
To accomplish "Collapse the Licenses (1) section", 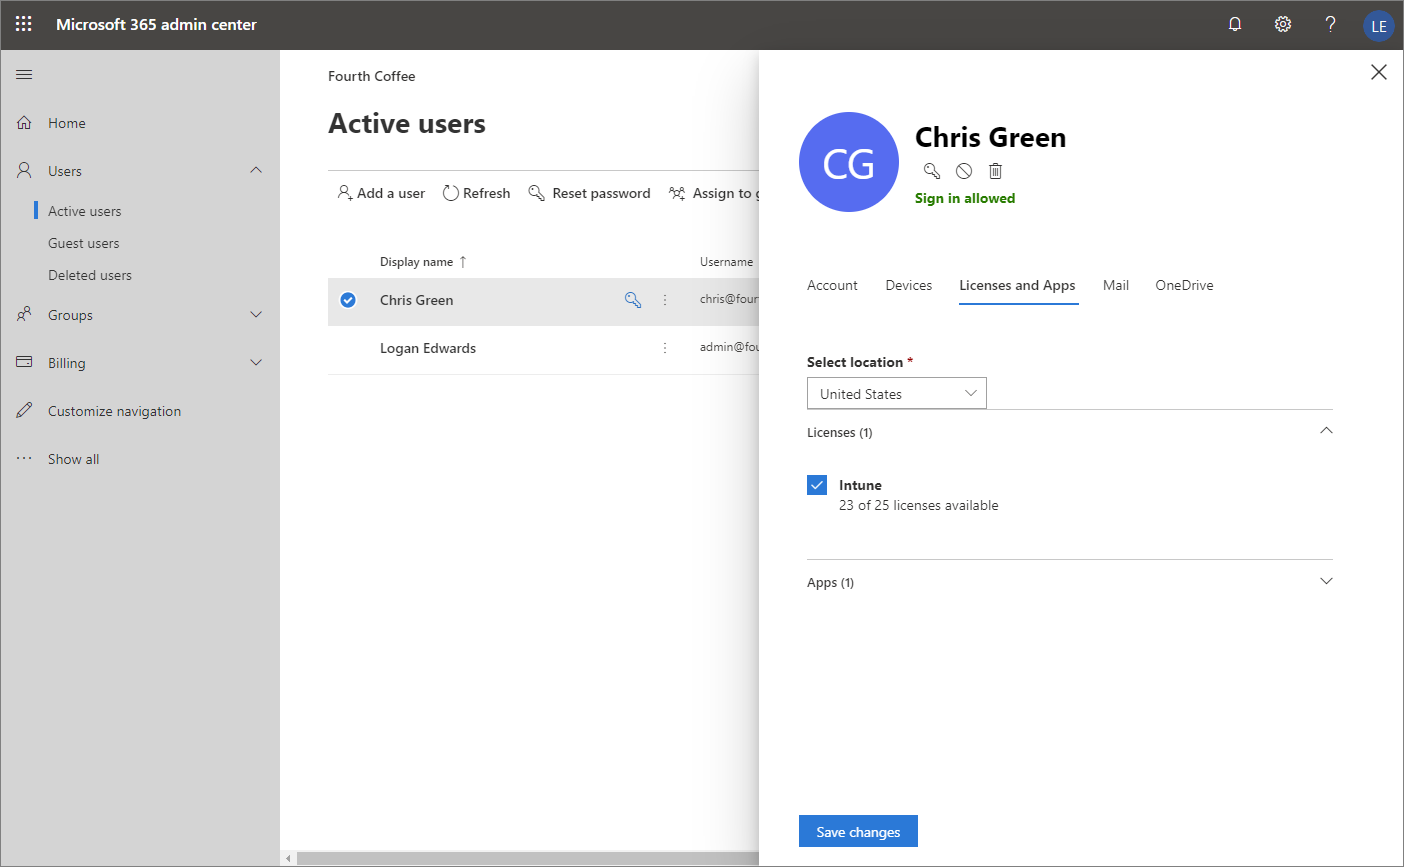I will [1326, 431].
